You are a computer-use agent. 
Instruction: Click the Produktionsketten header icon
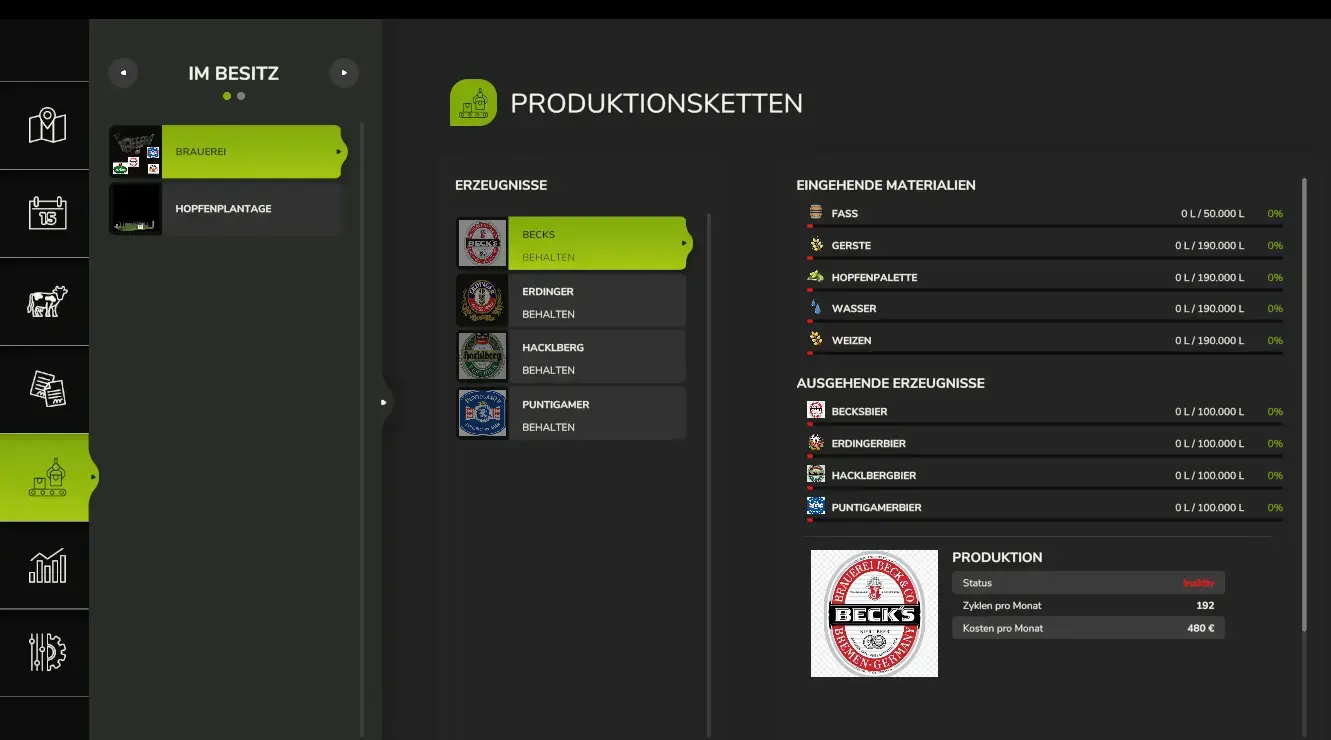(473, 102)
